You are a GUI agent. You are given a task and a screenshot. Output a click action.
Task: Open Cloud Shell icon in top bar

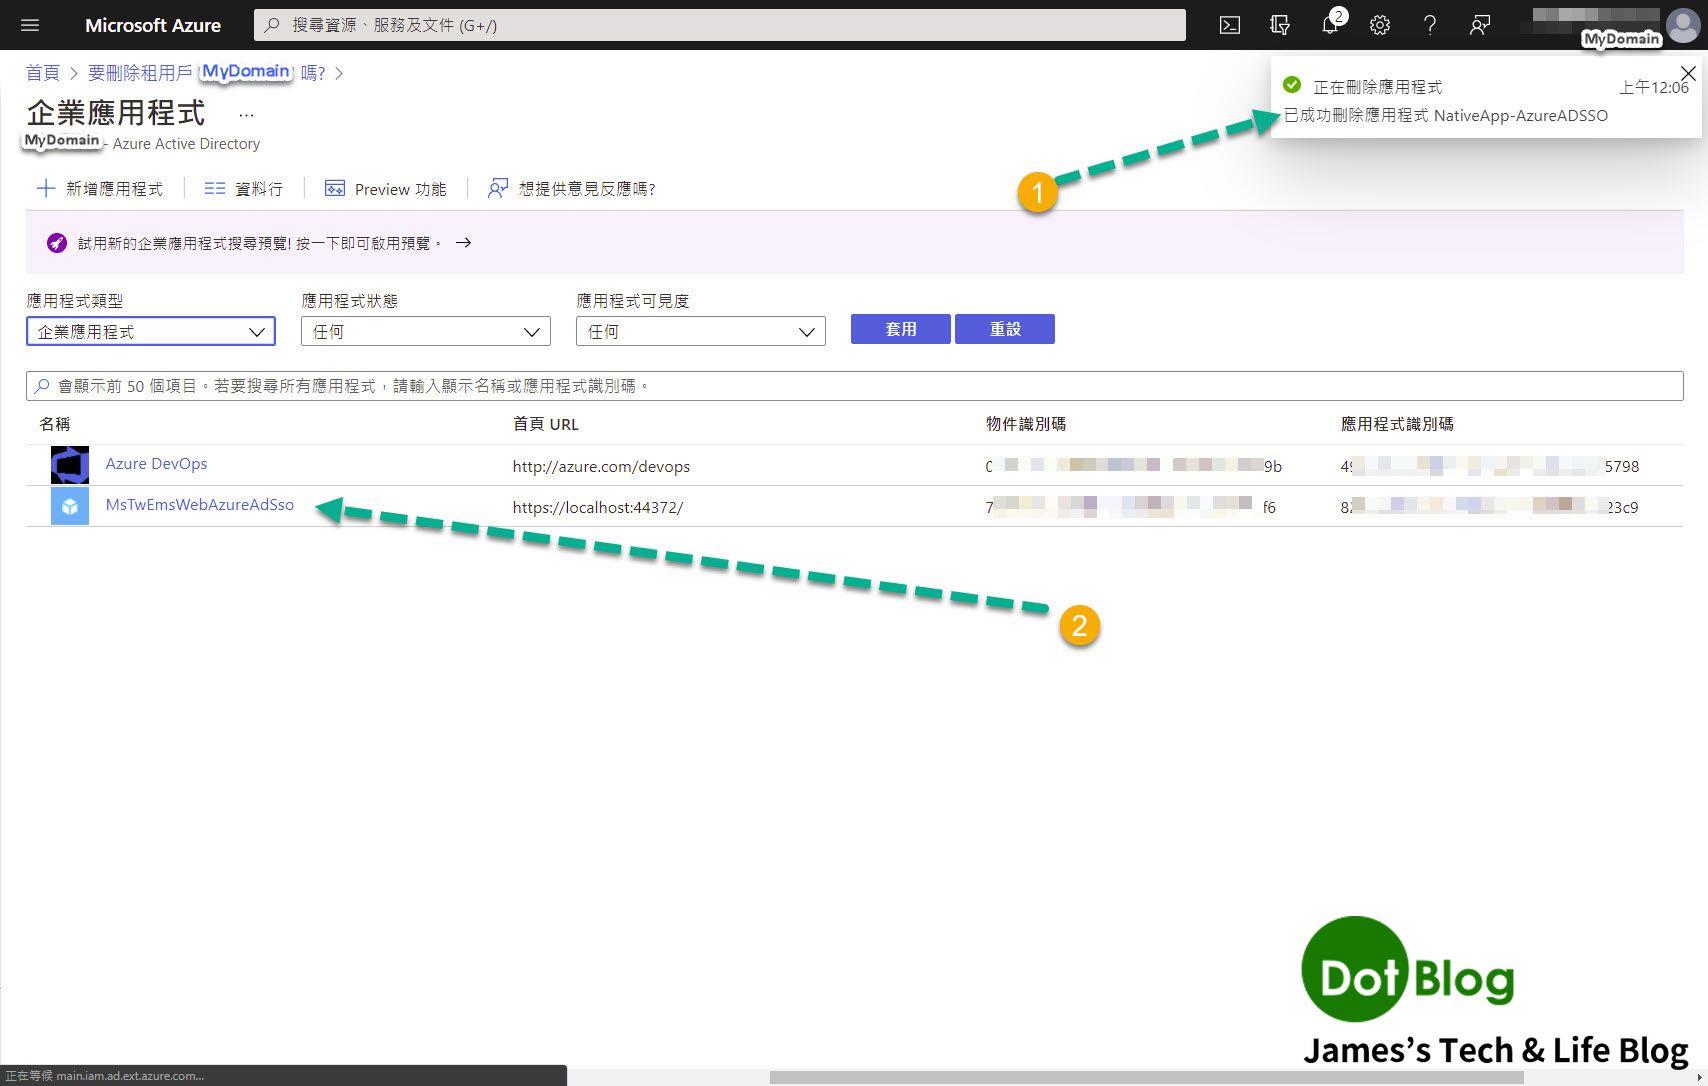click(x=1230, y=25)
